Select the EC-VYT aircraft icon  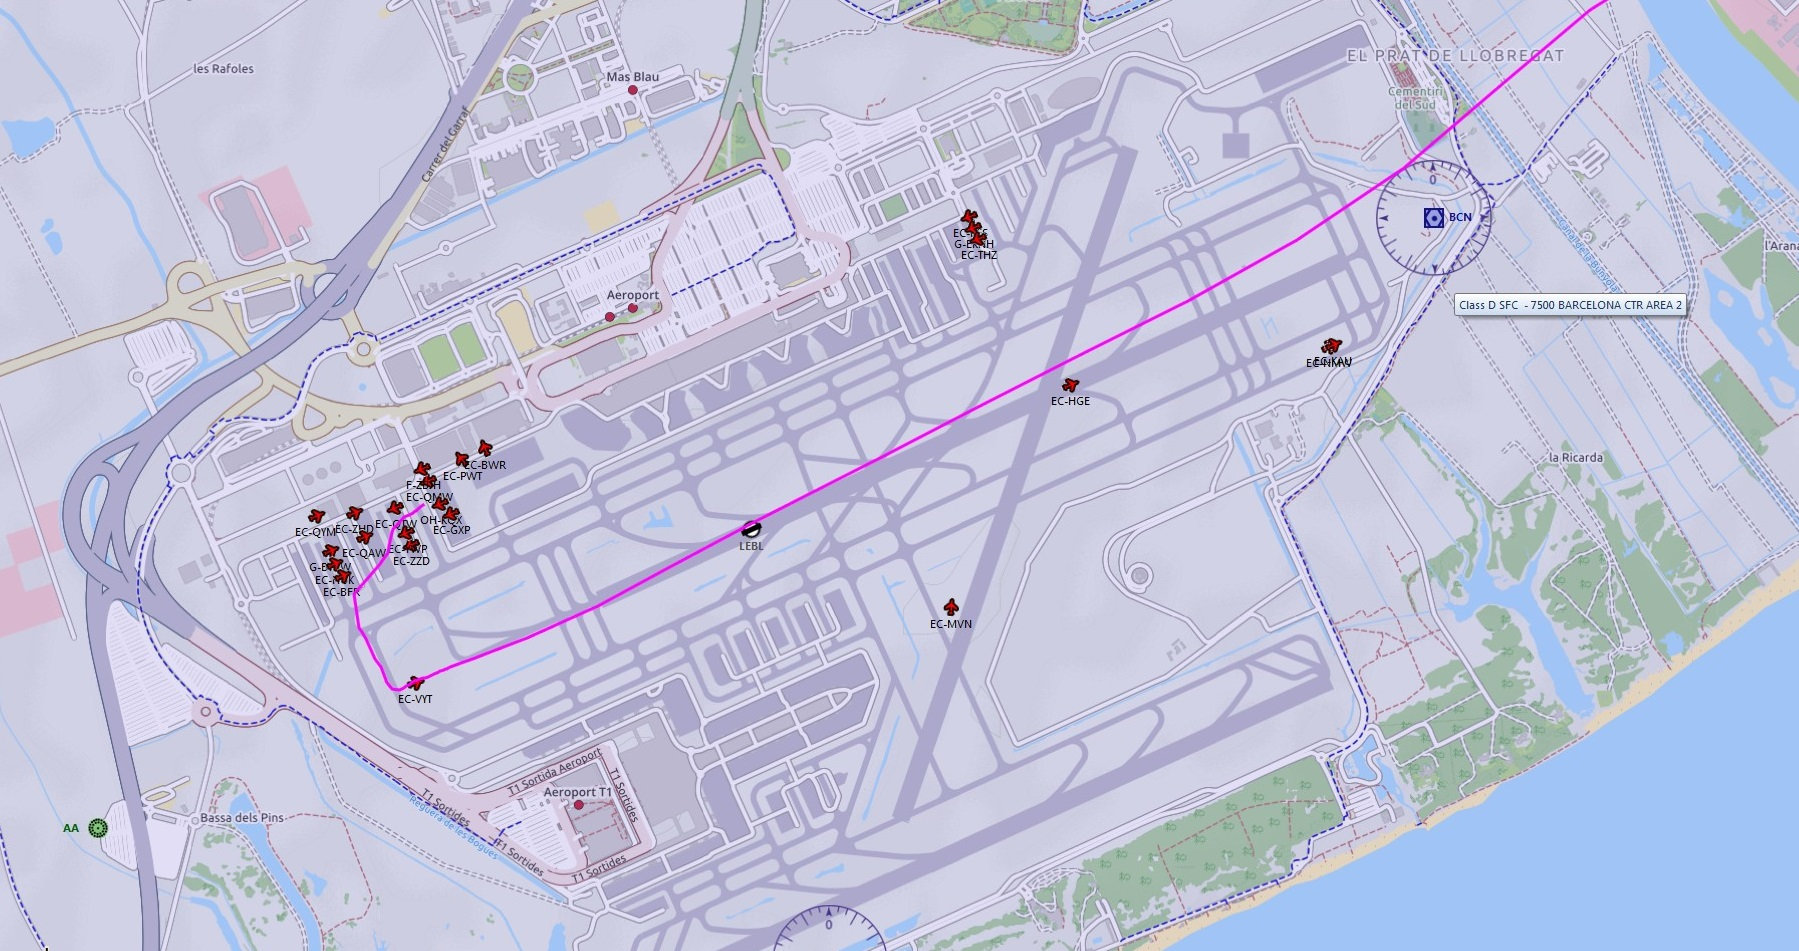(416, 684)
